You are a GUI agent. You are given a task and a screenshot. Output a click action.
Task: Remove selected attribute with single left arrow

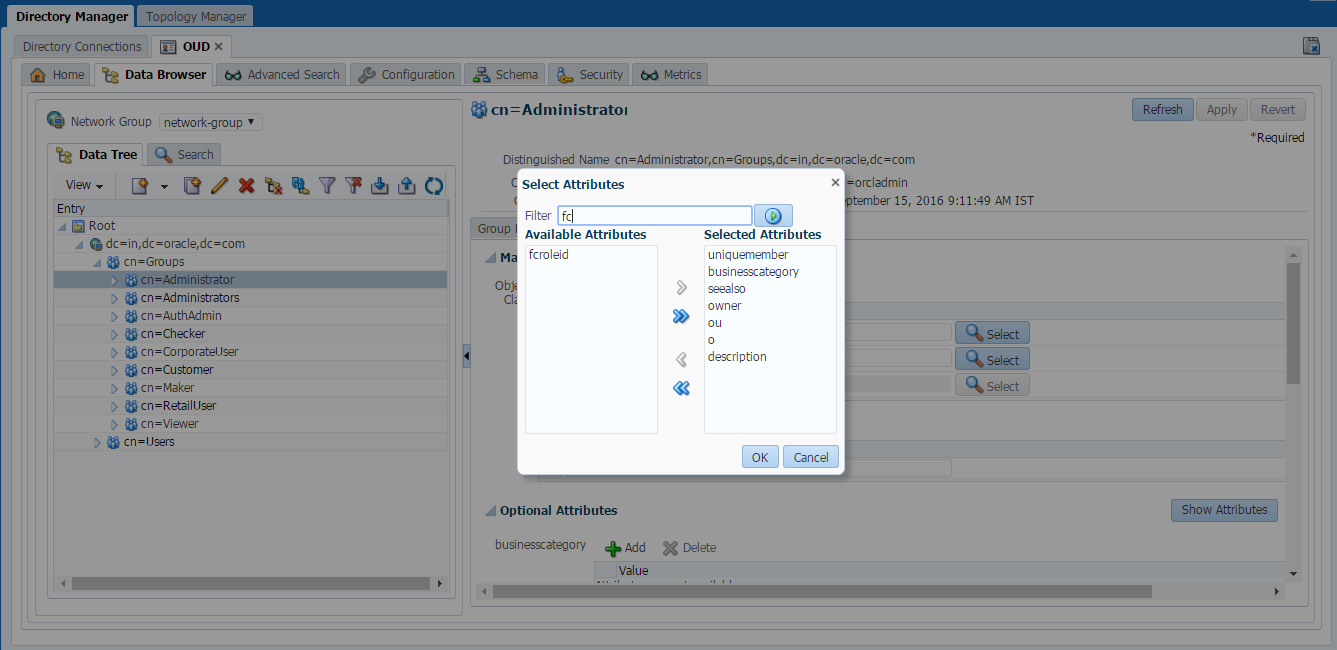coord(682,360)
